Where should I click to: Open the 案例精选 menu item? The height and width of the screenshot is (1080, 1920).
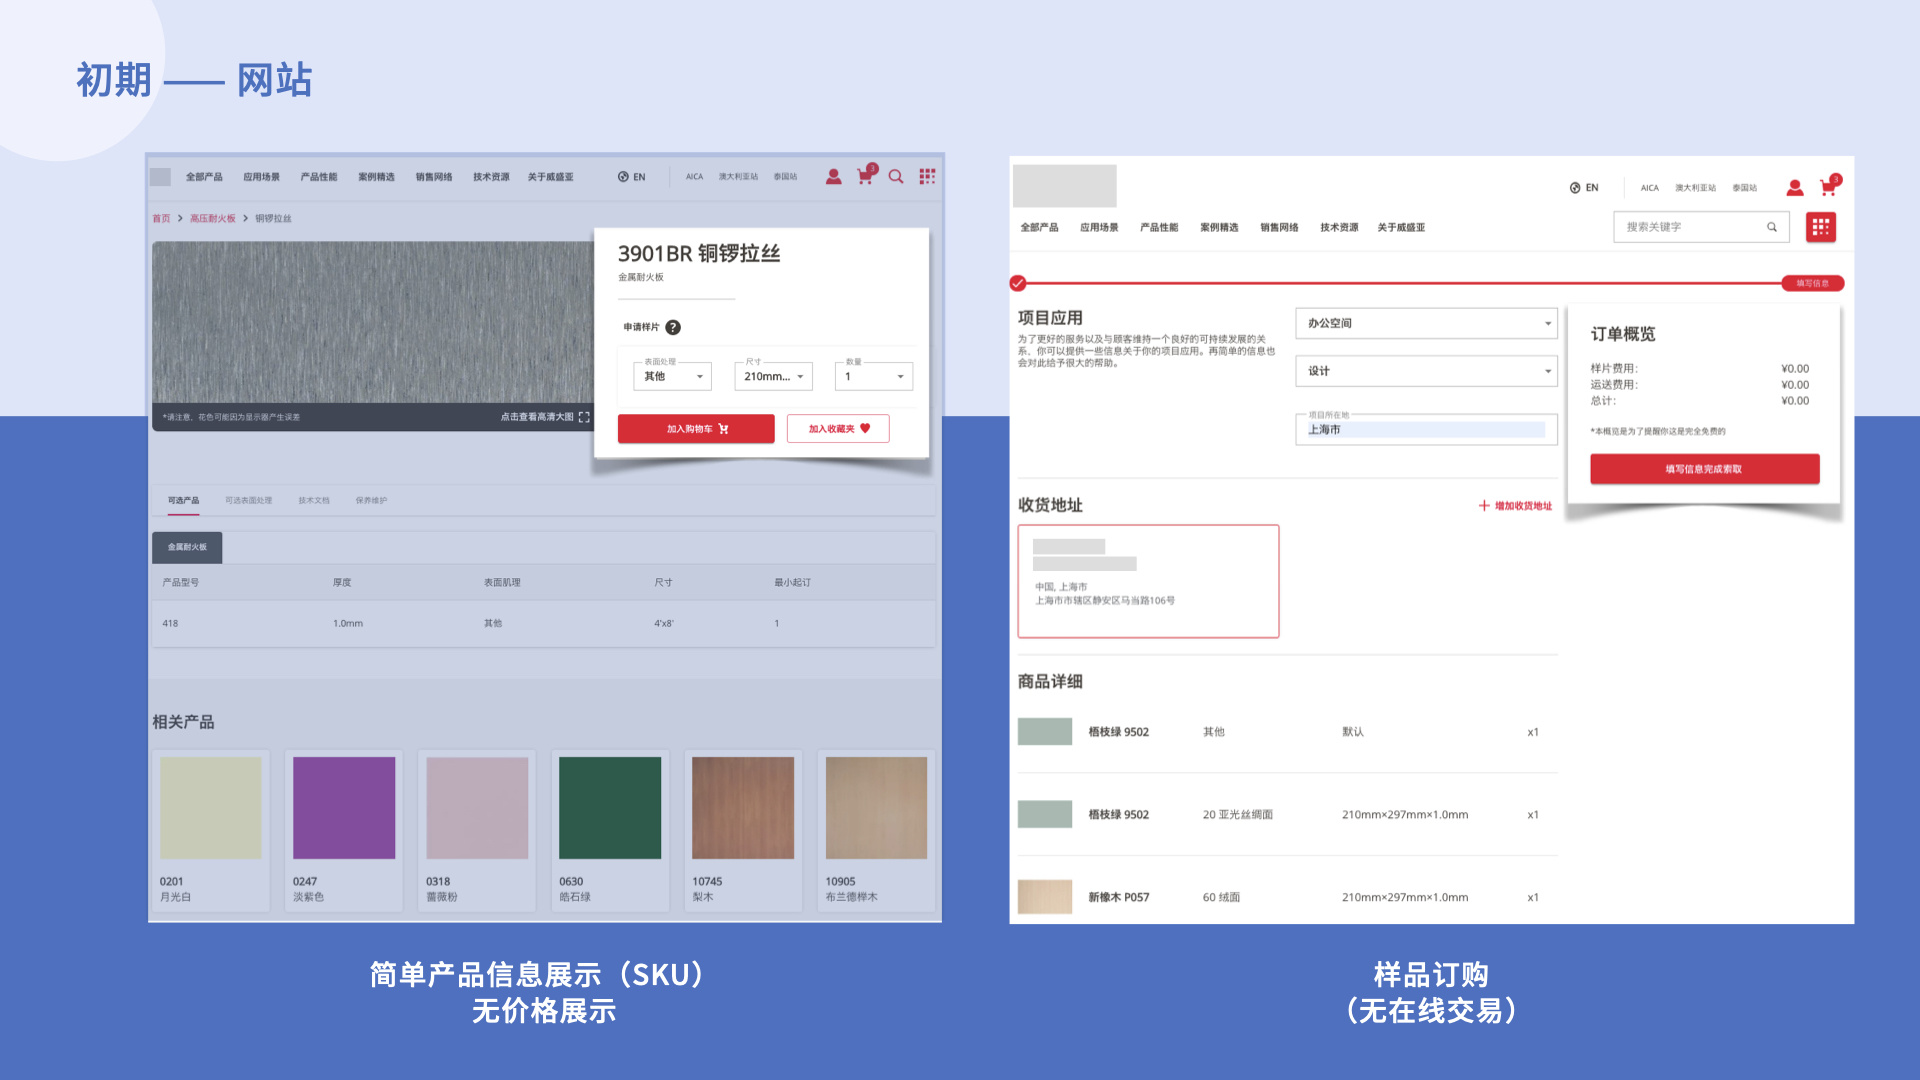(375, 176)
